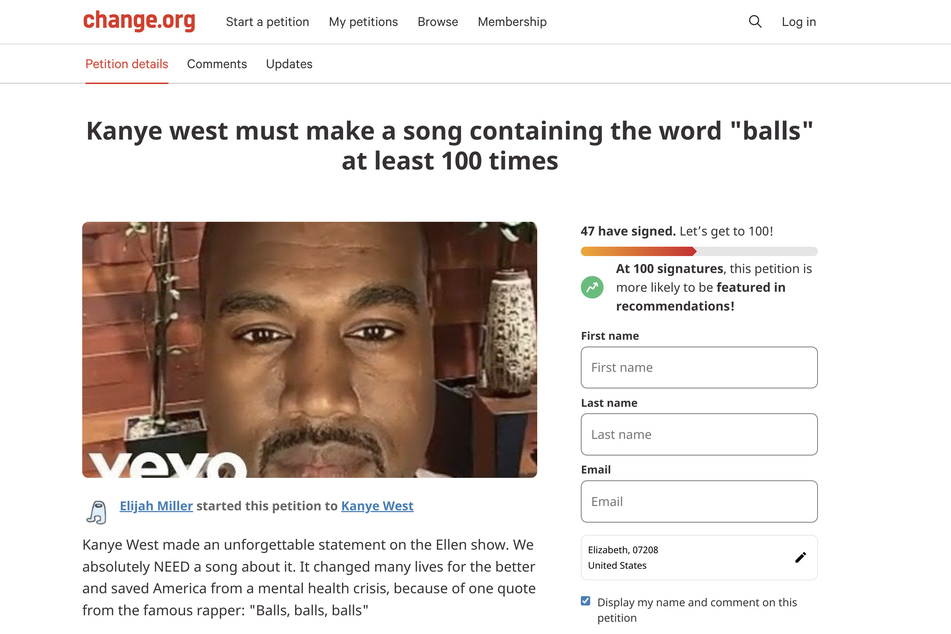Click the signature progress bar
The width and height of the screenshot is (951, 634).
click(699, 251)
